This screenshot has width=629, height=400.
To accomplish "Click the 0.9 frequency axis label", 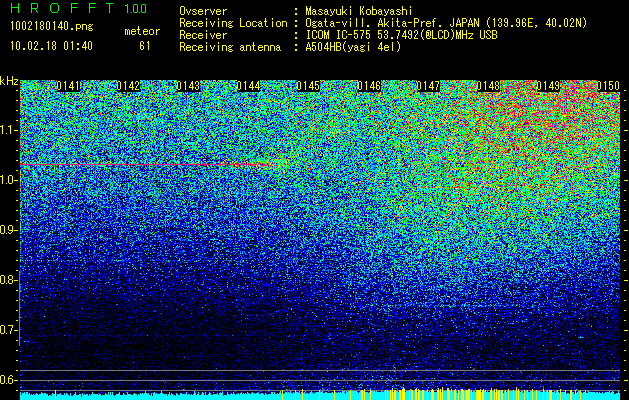I will (8, 230).
